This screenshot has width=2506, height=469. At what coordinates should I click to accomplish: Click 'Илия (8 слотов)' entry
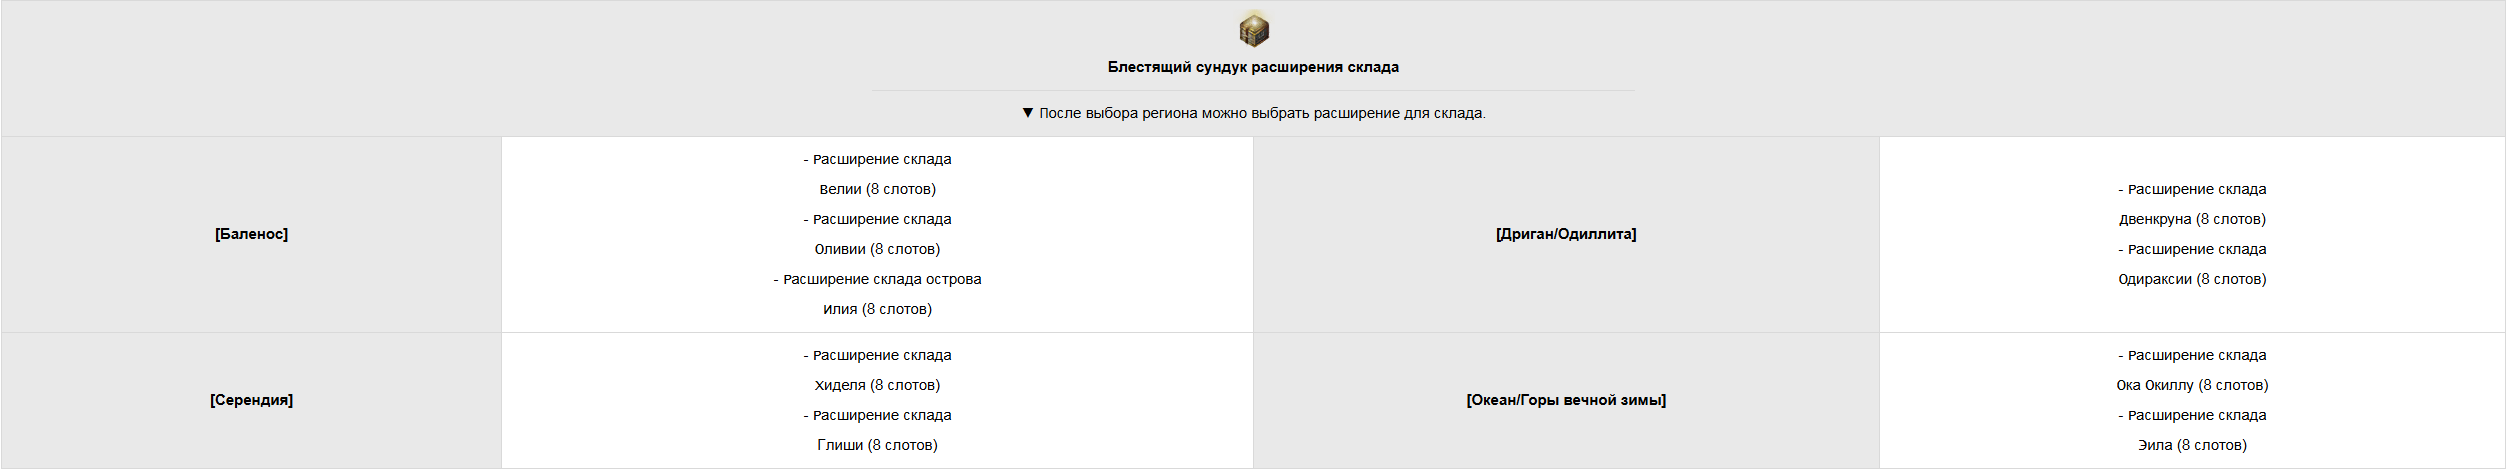(x=877, y=309)
